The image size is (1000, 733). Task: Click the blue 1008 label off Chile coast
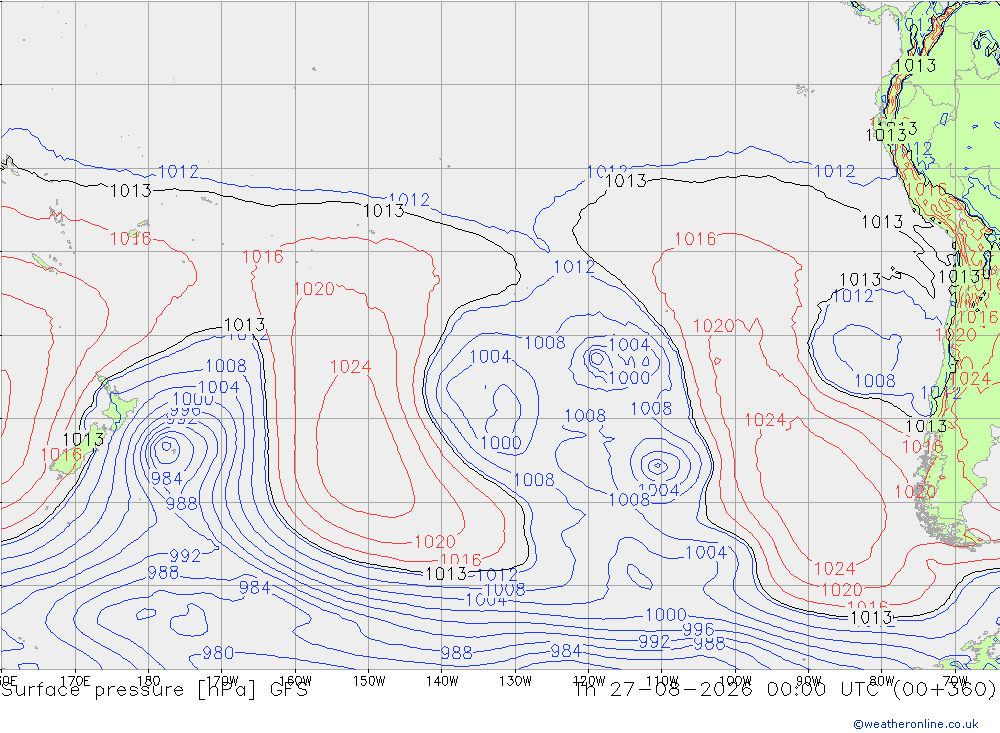coord(874,381)
